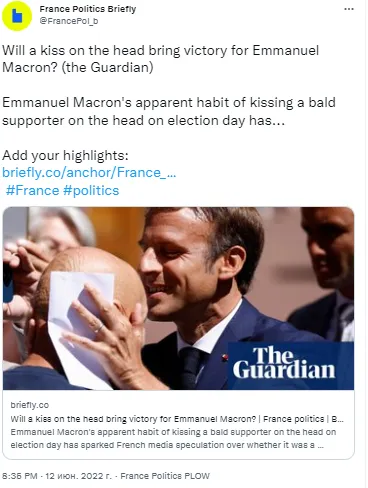Click the 'Add your highlights:' text
This screenshot has height=488, width=368.
[65, 155]
